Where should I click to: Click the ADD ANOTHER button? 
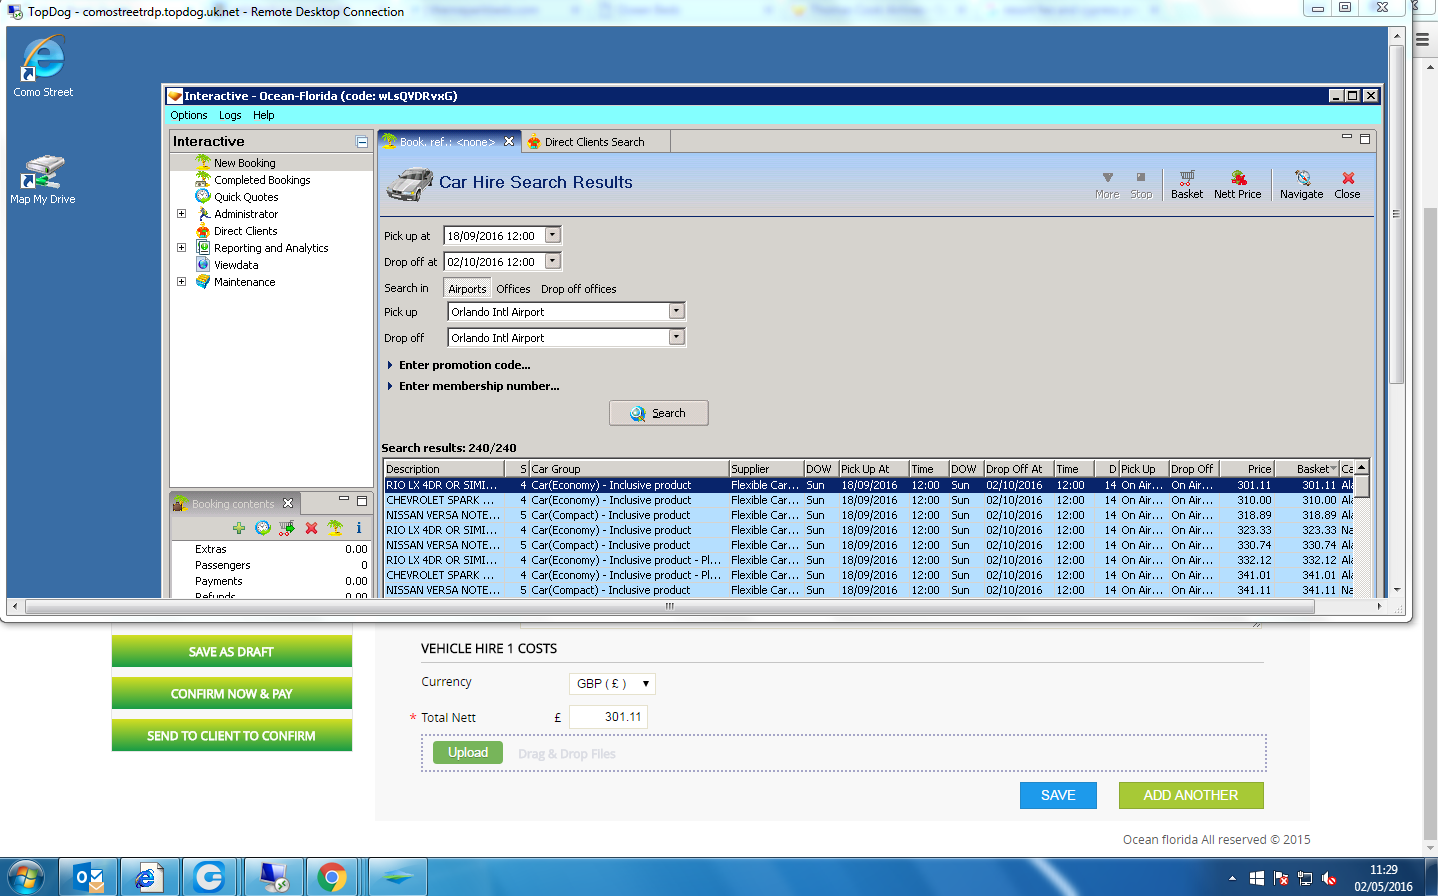tap(1190, 795)
